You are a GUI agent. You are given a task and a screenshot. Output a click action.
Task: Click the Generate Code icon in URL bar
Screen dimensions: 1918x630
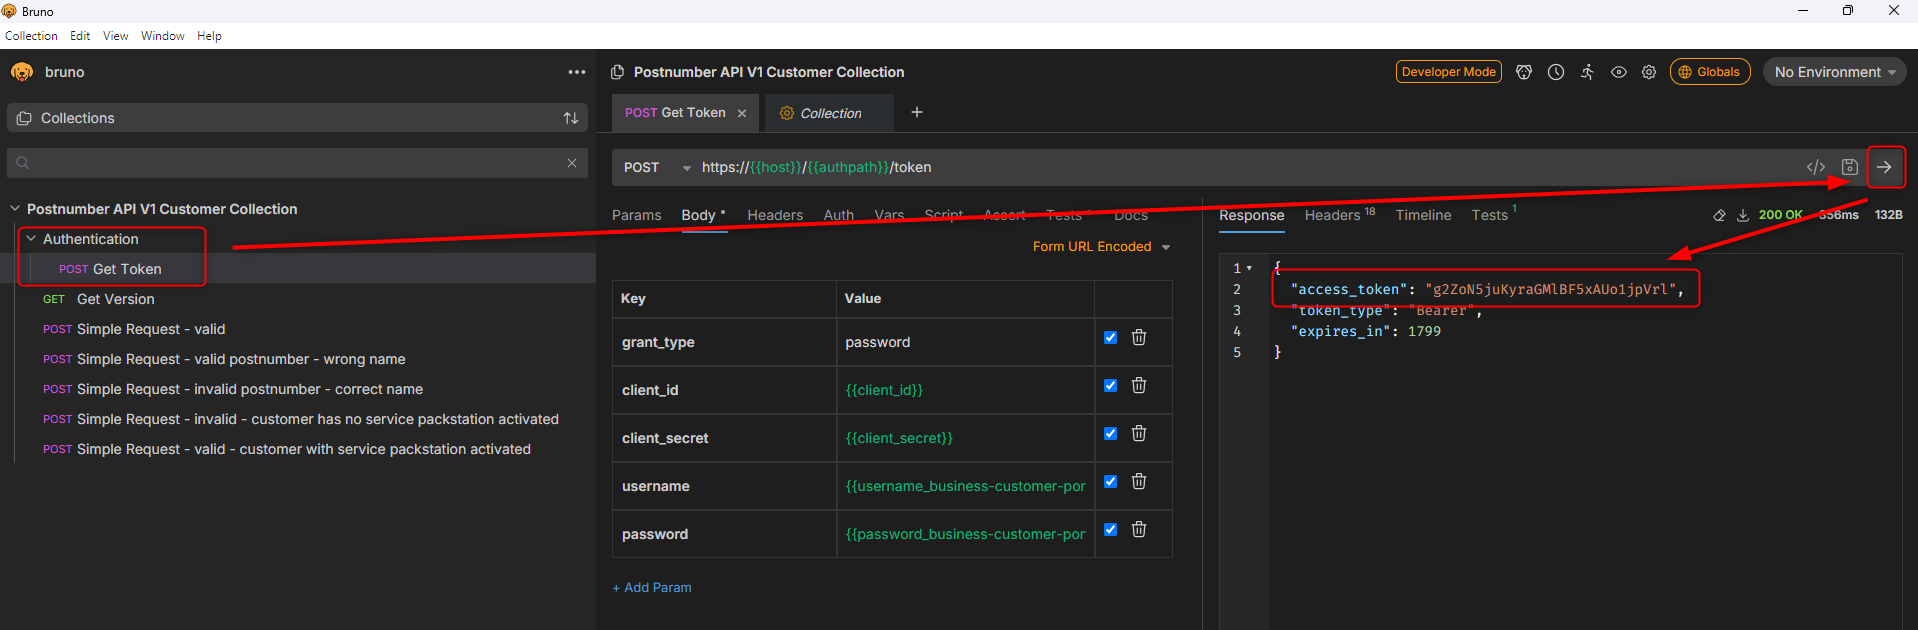pyautogui.click(x=1816, y=167)
